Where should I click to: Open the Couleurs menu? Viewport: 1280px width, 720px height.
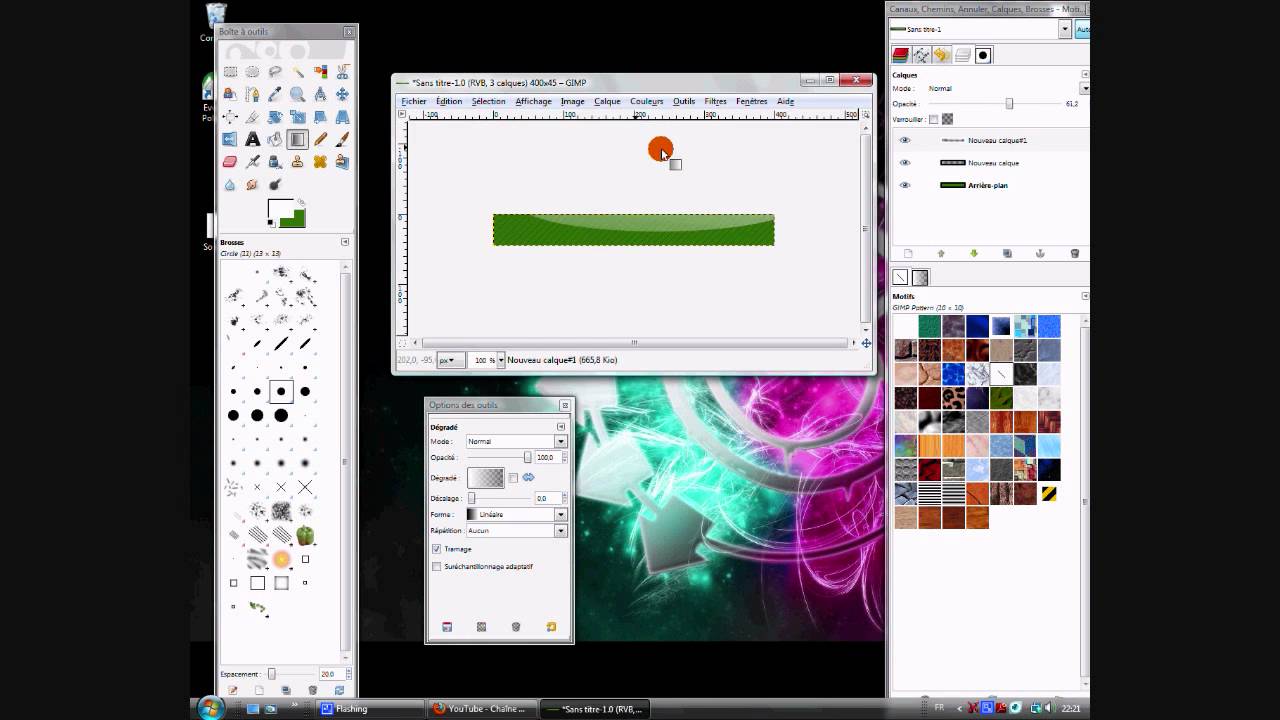tap(647, 101)
